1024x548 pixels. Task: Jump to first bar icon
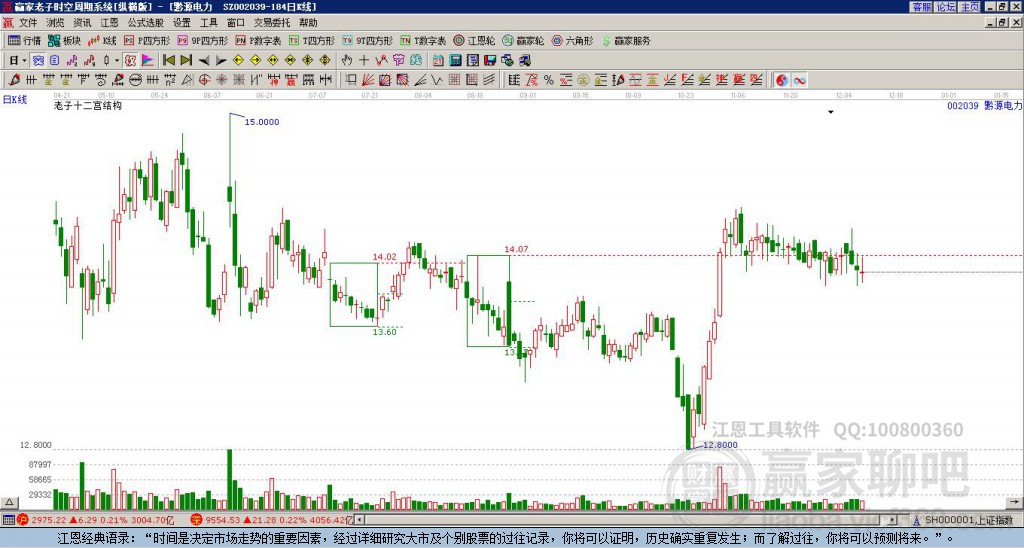pyautogui.click(x=168, y=60)
